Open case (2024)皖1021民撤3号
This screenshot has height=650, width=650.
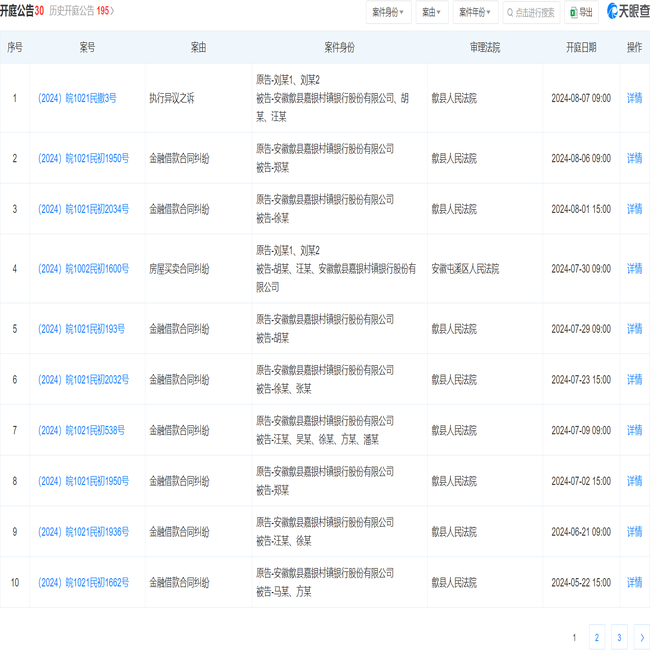[77, 98]
